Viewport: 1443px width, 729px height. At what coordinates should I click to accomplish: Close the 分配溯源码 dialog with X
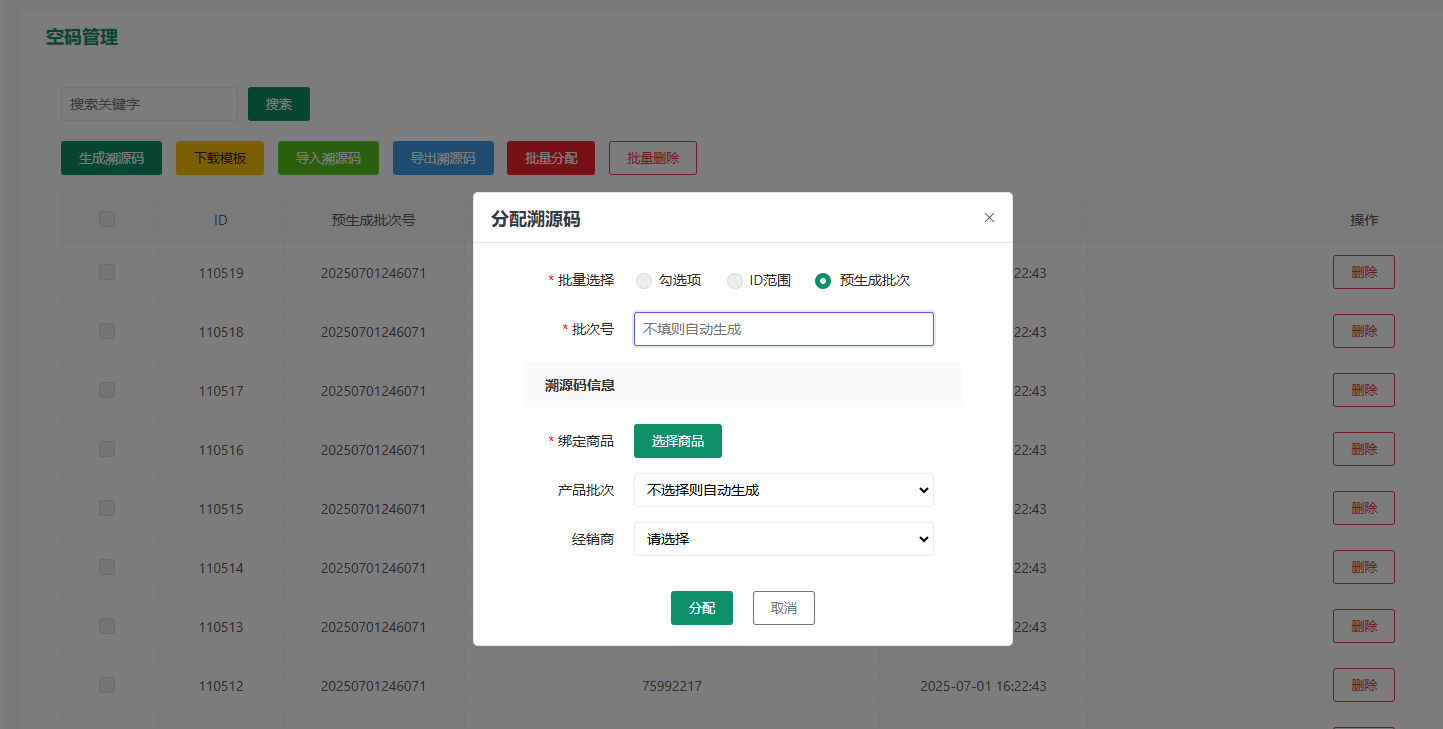989,218
